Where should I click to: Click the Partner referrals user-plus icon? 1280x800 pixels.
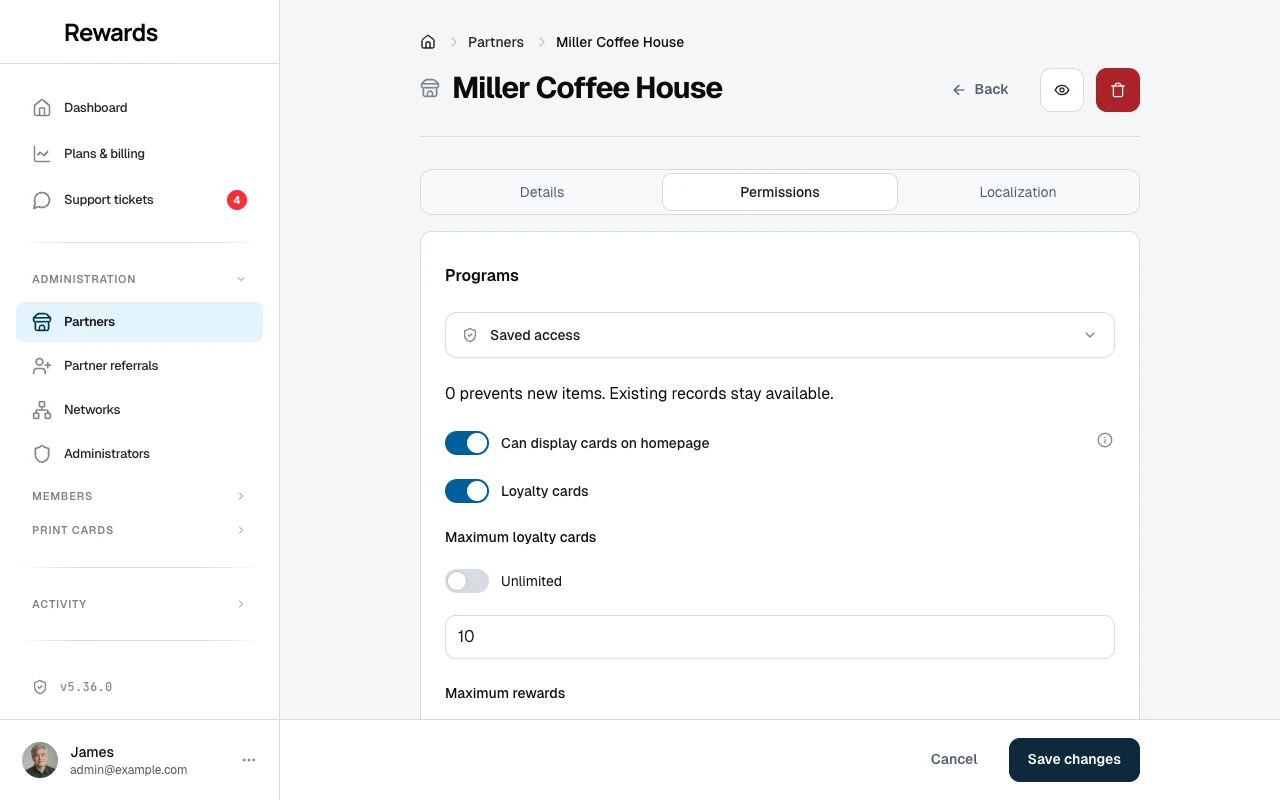[x=42, y=366]
